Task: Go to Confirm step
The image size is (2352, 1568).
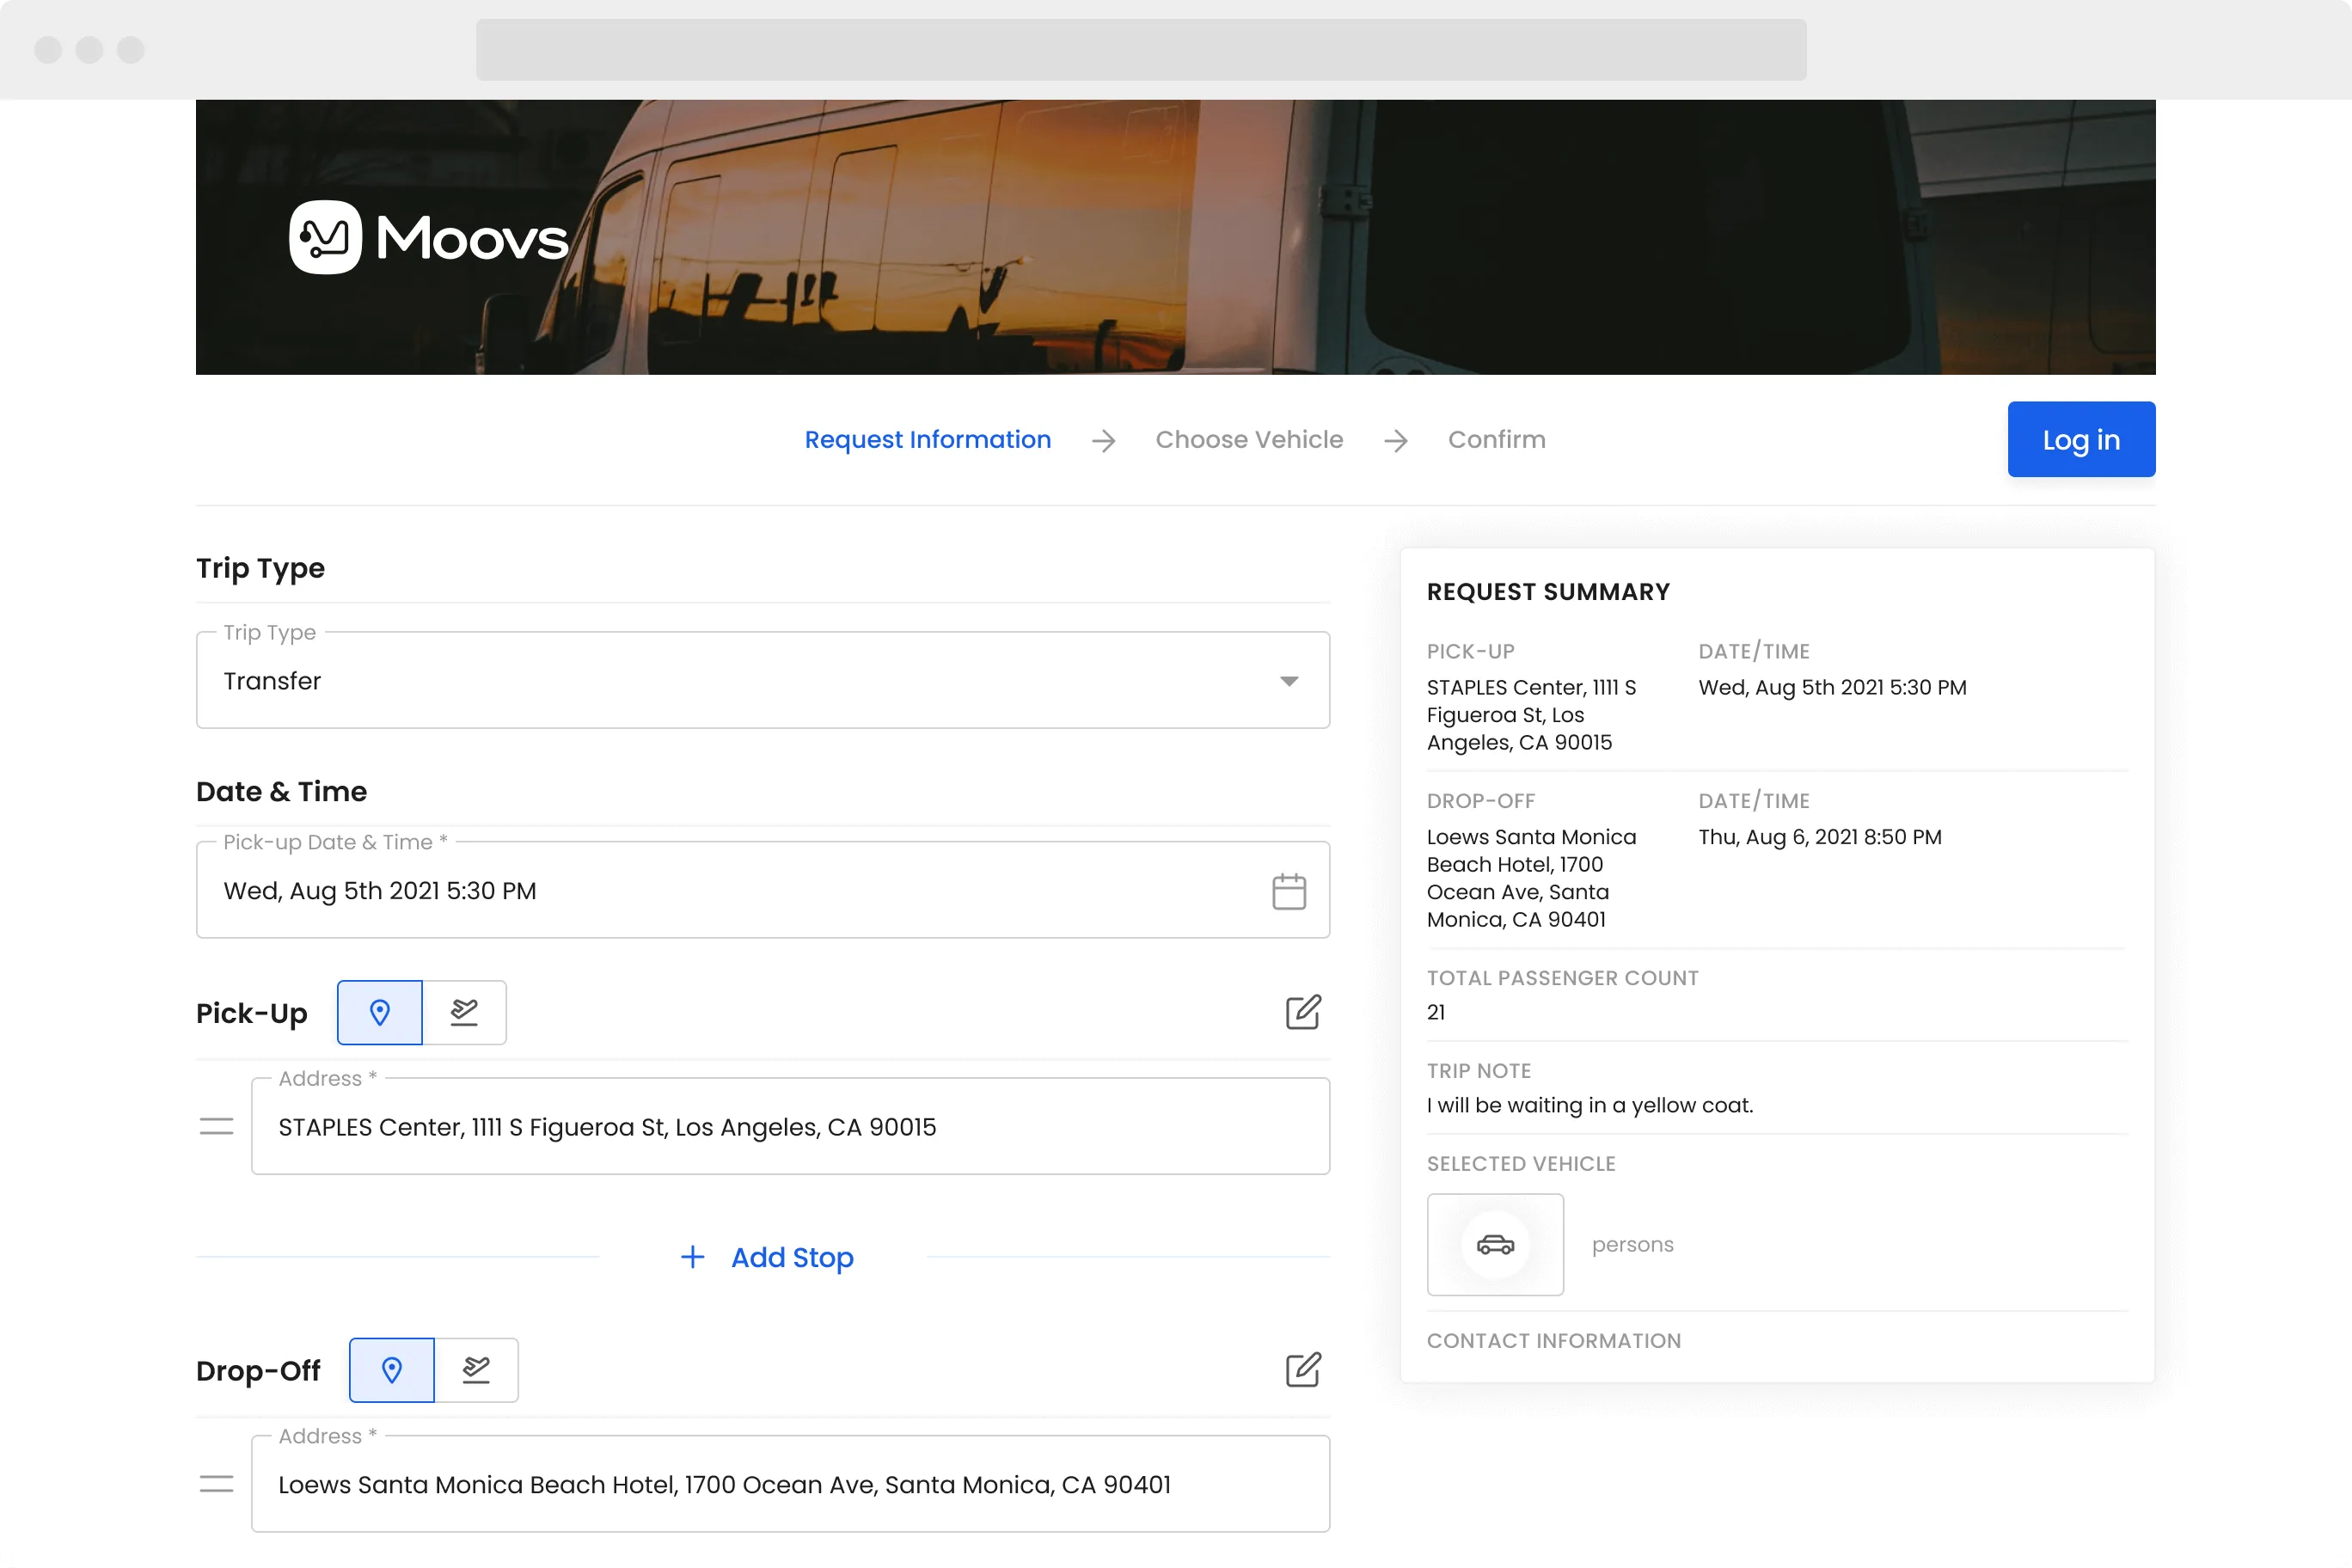Action: click(1496, 439)
